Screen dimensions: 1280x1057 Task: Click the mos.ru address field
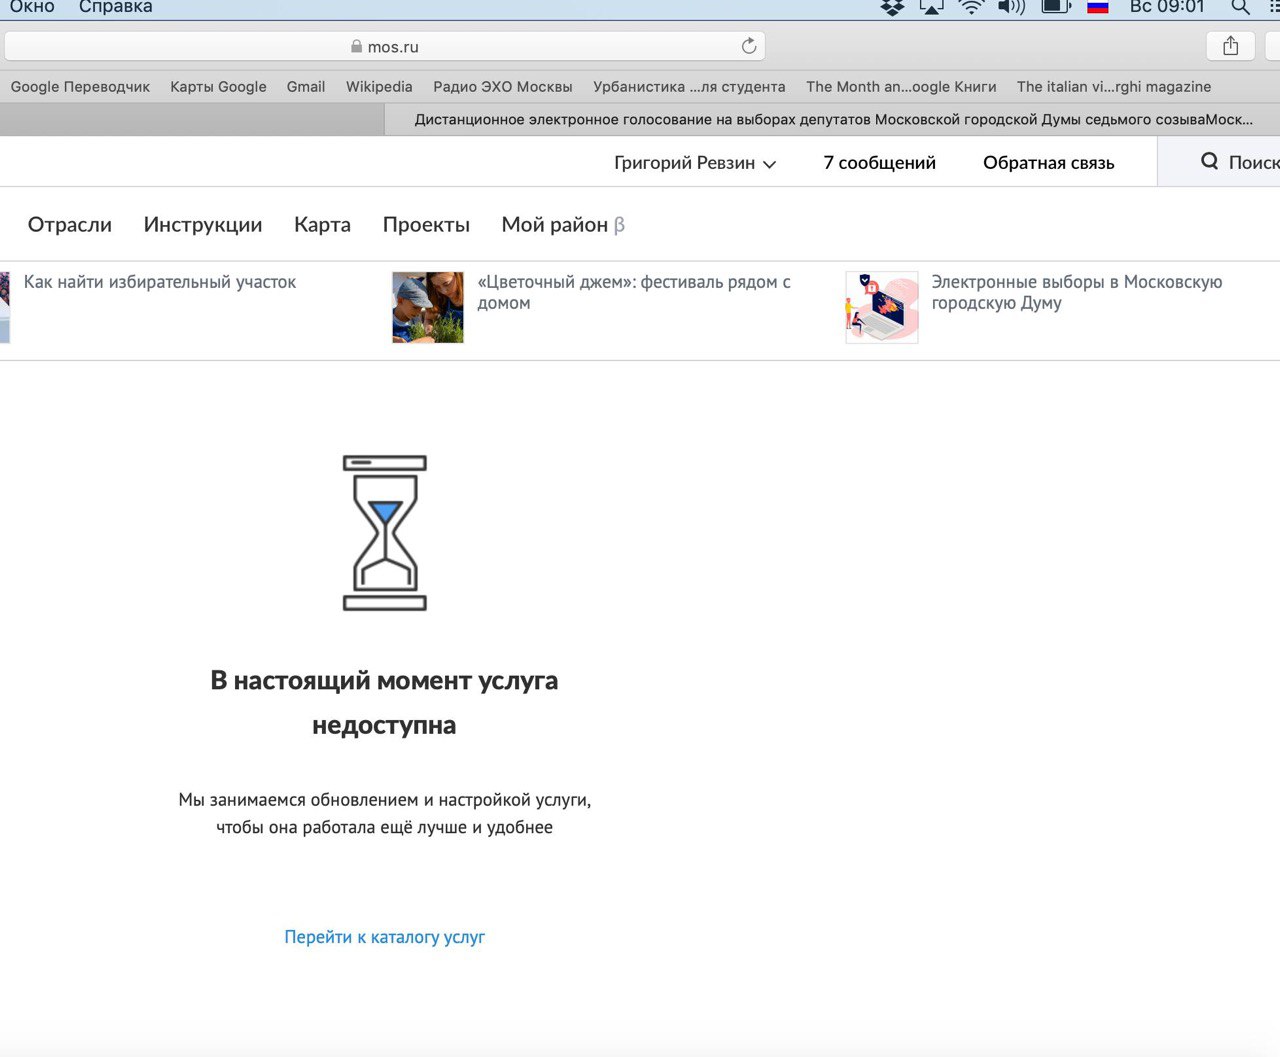coord(385,46)
